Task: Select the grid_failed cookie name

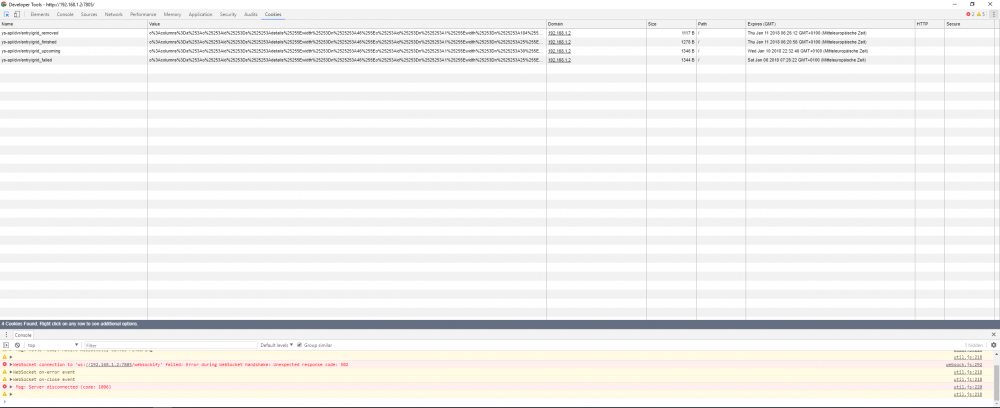Action: point(27,59)
